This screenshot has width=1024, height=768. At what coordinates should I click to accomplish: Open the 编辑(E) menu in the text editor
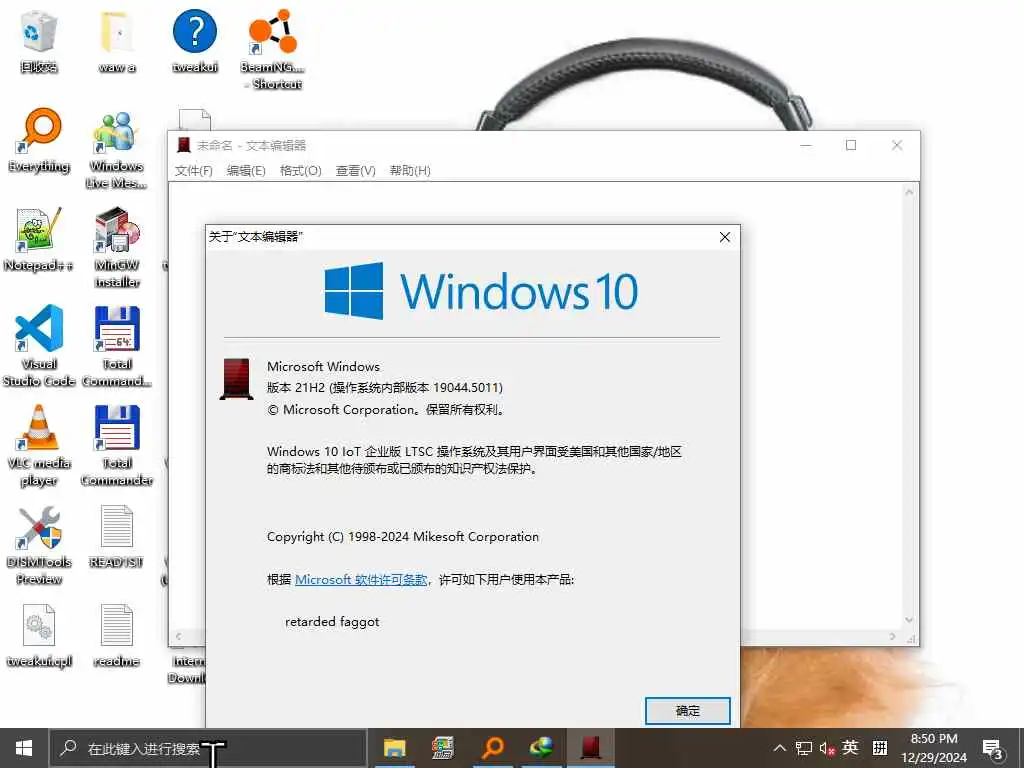246,170
